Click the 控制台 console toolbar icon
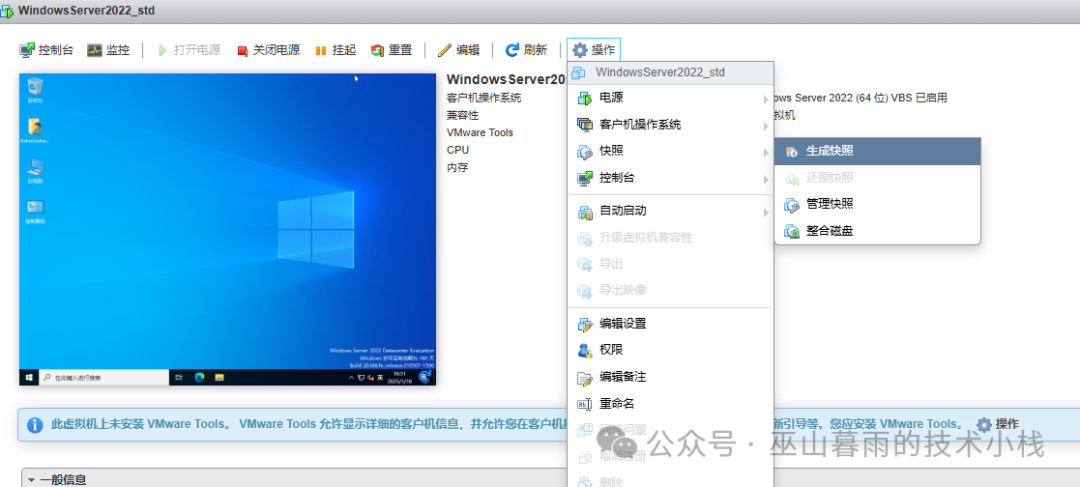The width and height of the screenshot is (1080, 487). tap(28, 50)
